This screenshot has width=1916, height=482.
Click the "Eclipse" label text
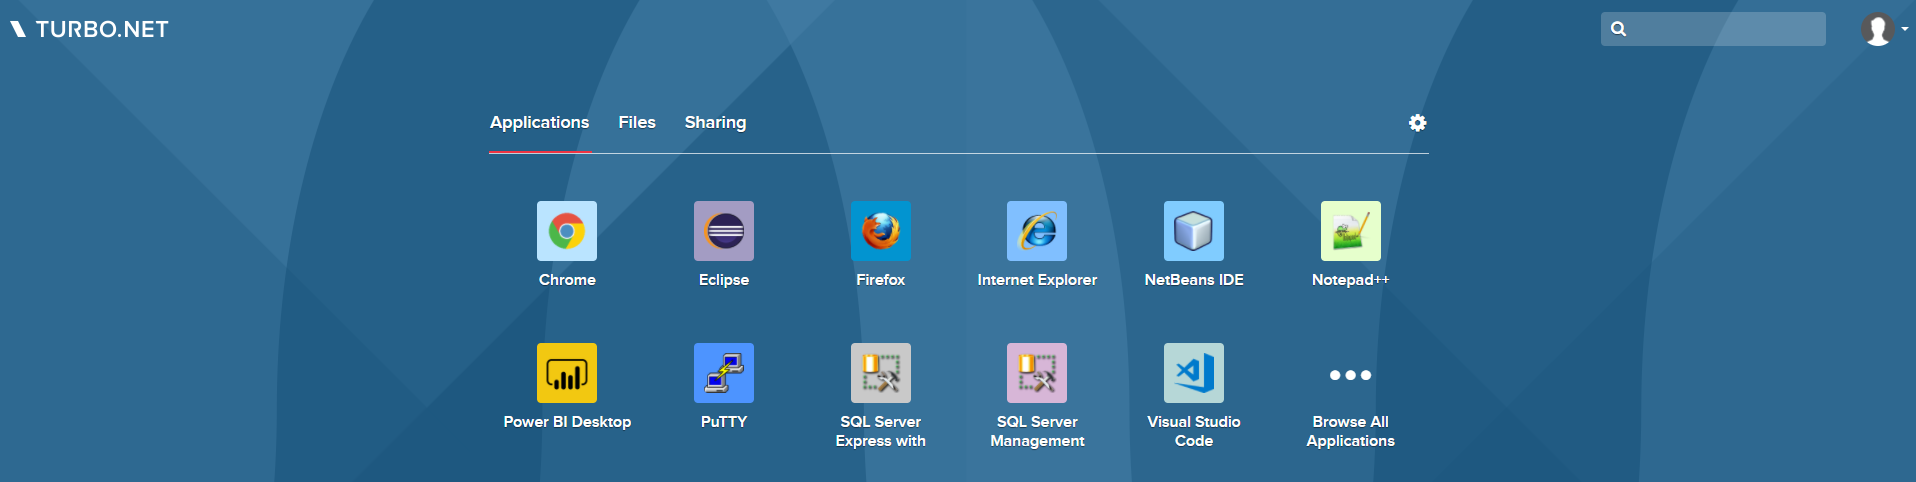coord(724,280)
